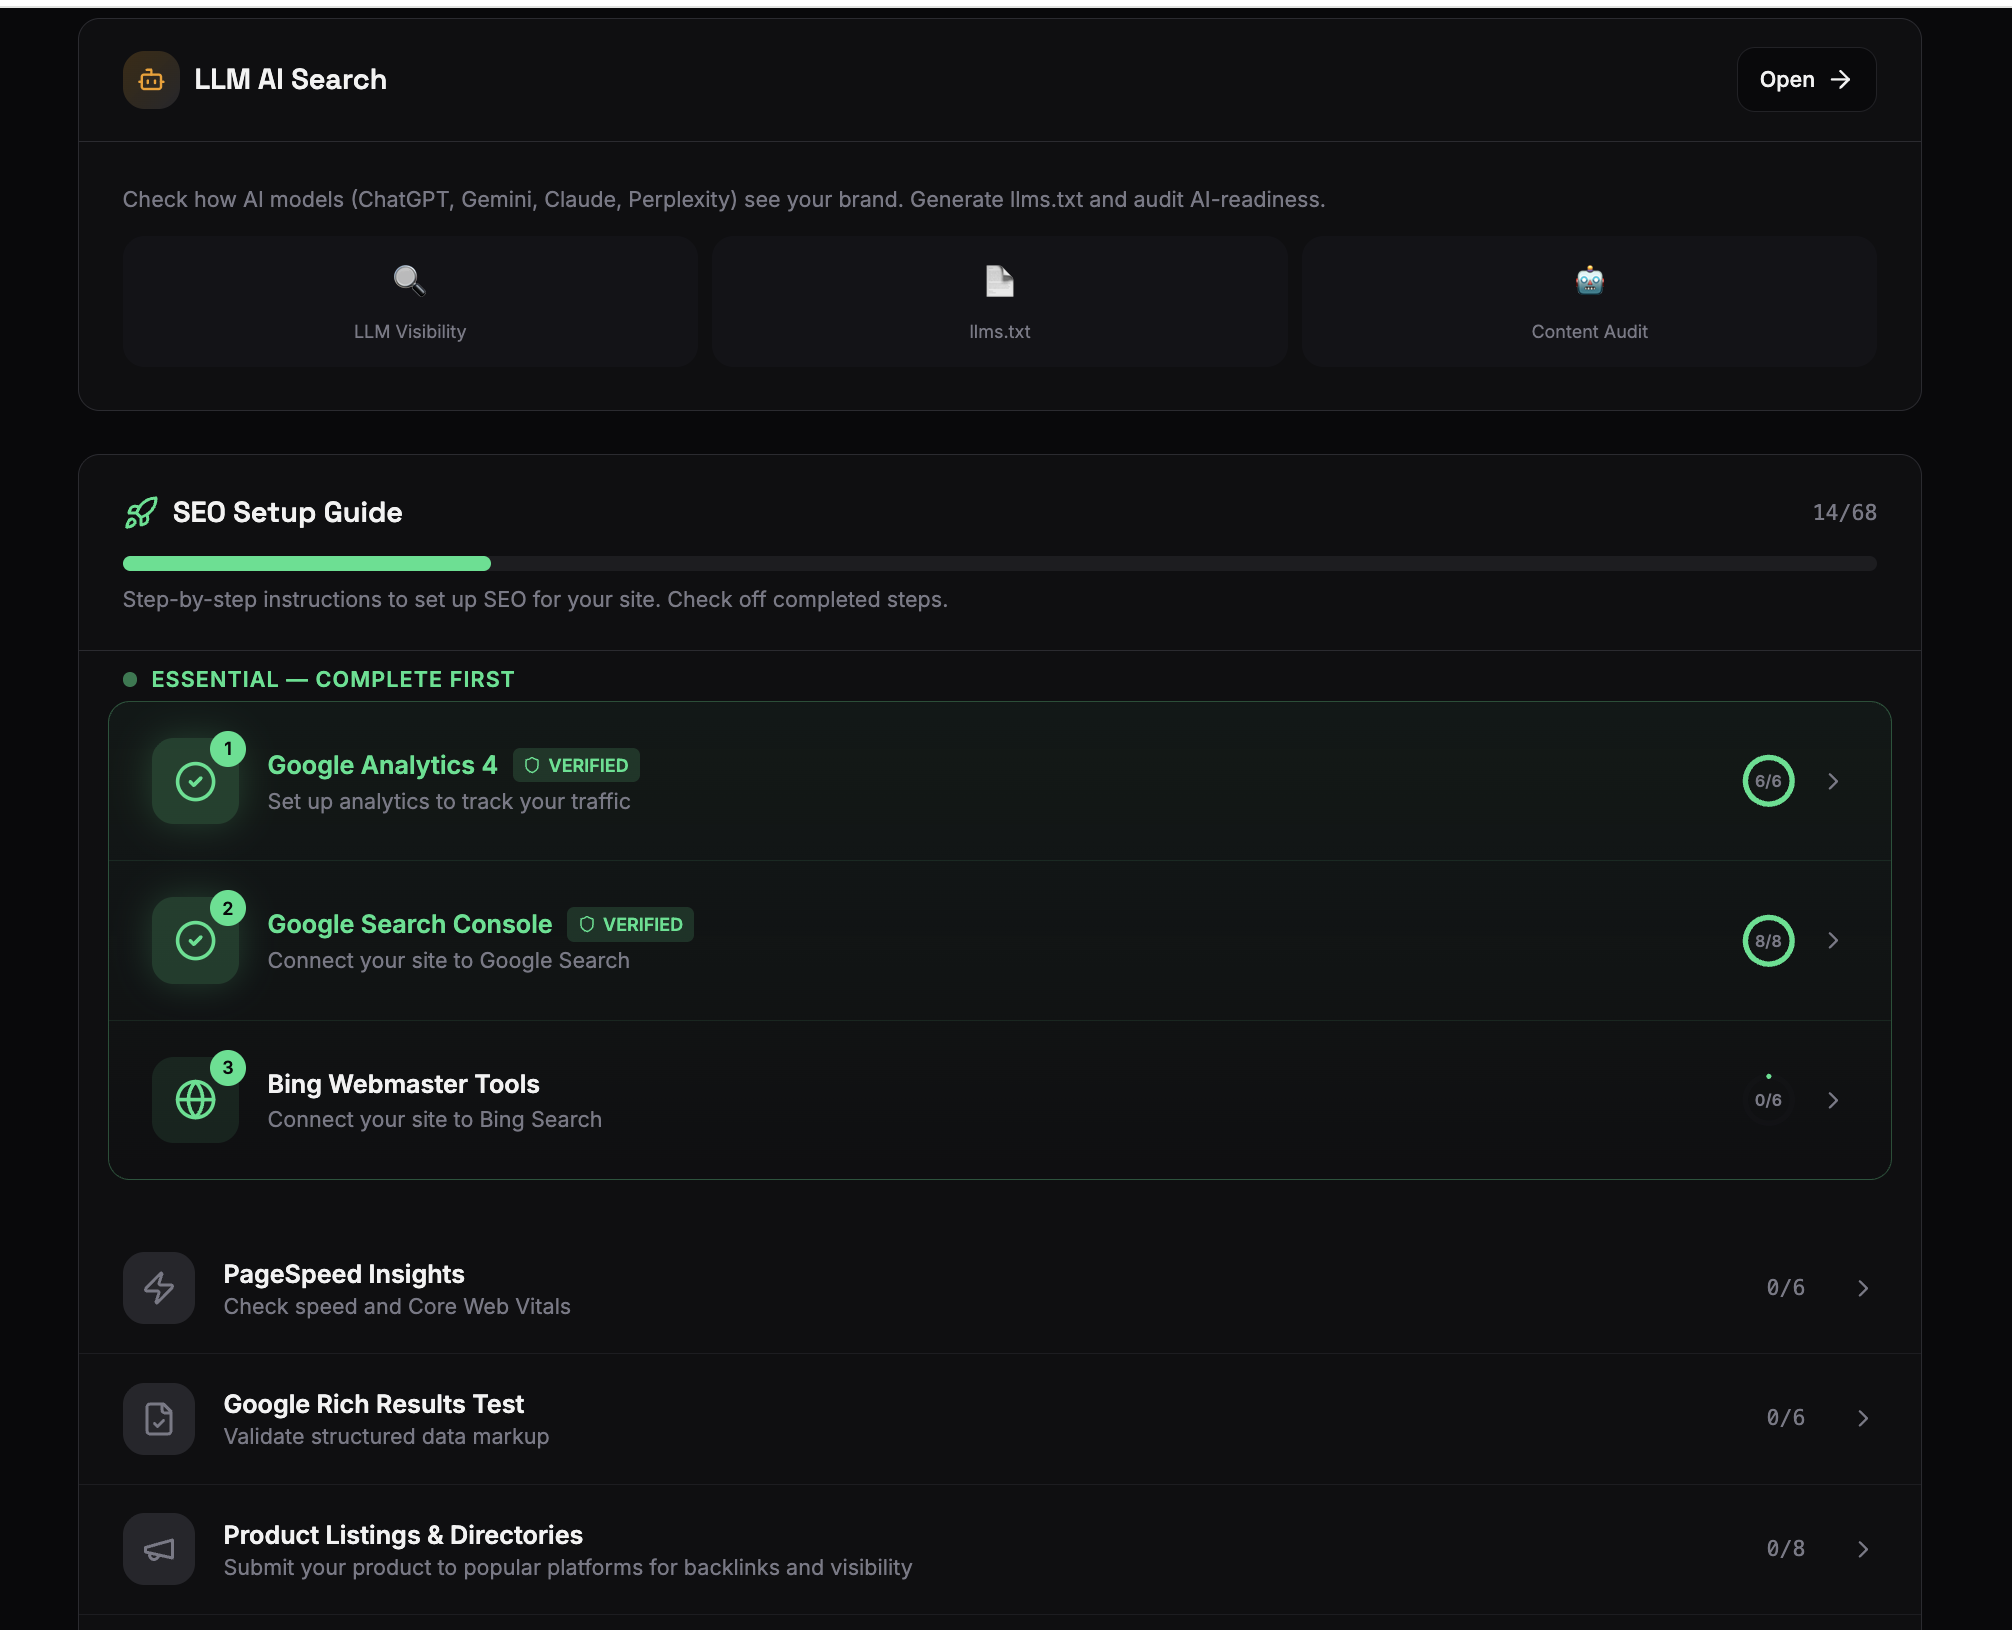The width and height of the screenshot is (2012, 1630).
Task: Expand the Product Listings & Directories chevron
Action: click(x=1863, y=1549)
